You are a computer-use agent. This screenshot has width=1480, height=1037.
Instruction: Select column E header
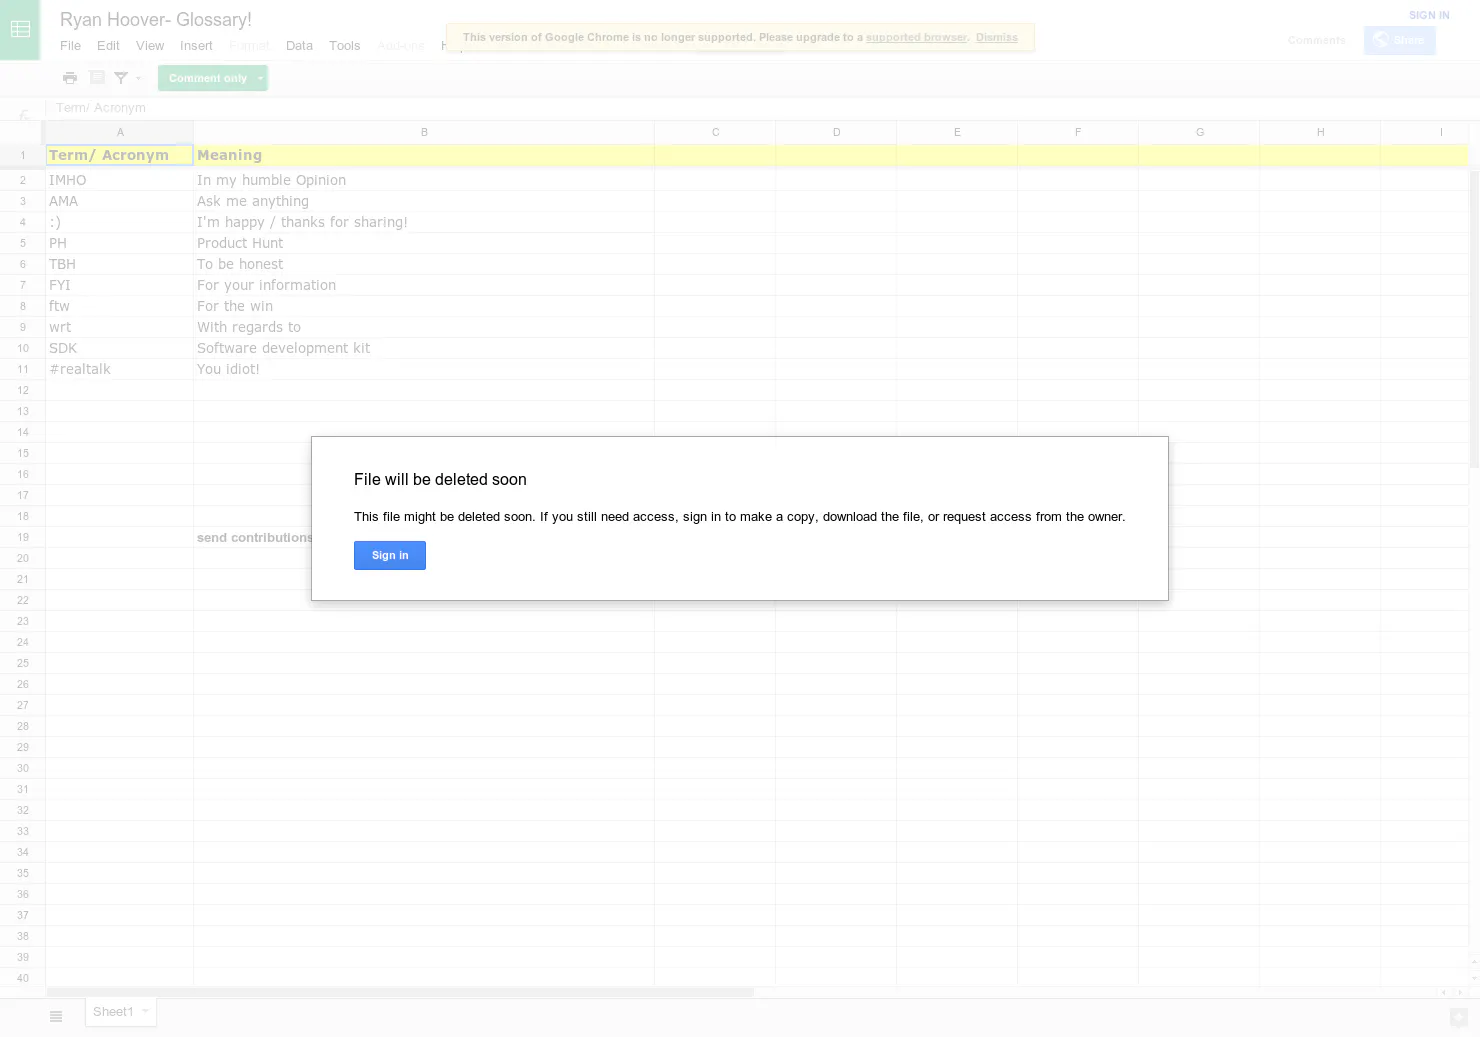tap(957, 132)
